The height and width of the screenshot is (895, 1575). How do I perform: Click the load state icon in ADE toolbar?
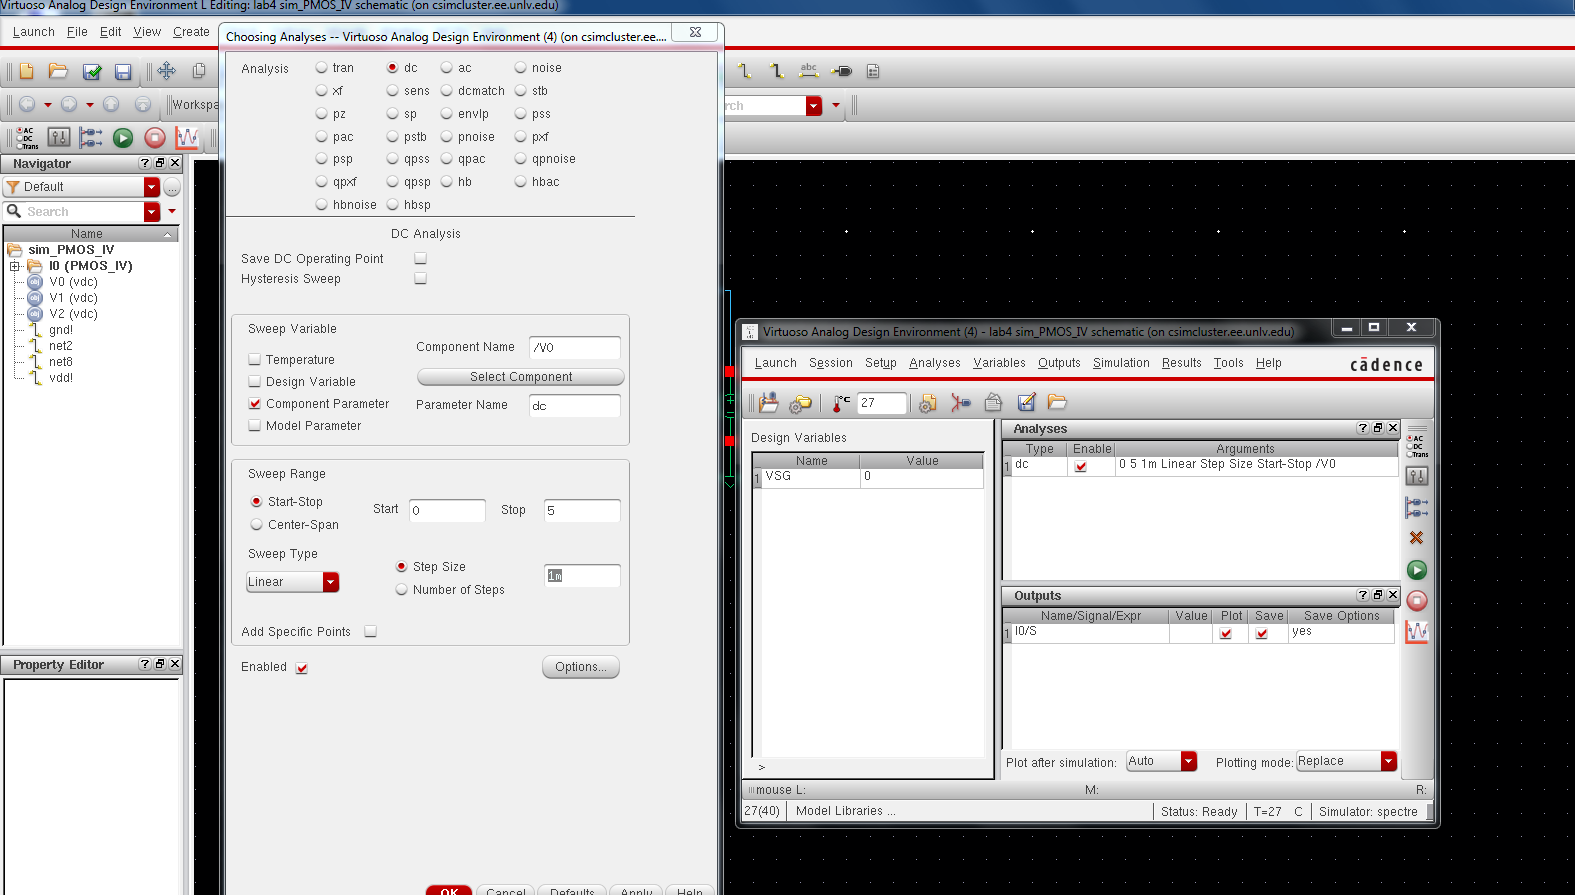coord(769,402)
